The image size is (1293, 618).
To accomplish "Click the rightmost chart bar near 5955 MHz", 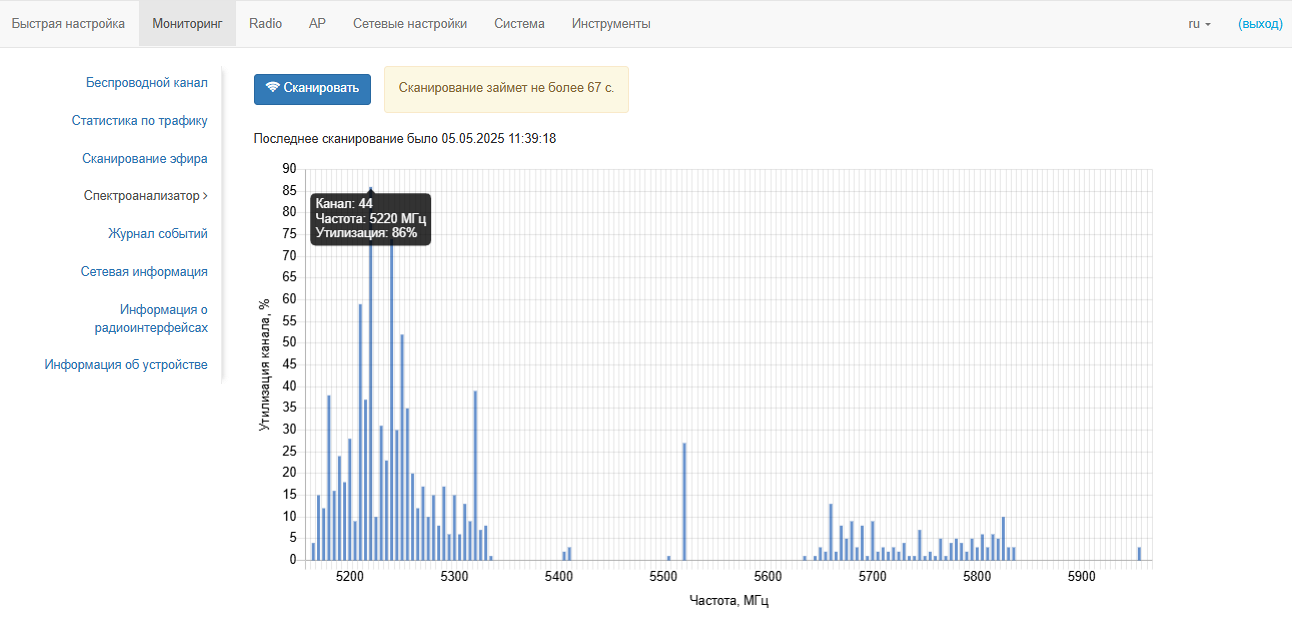I will click(1139, 554).
